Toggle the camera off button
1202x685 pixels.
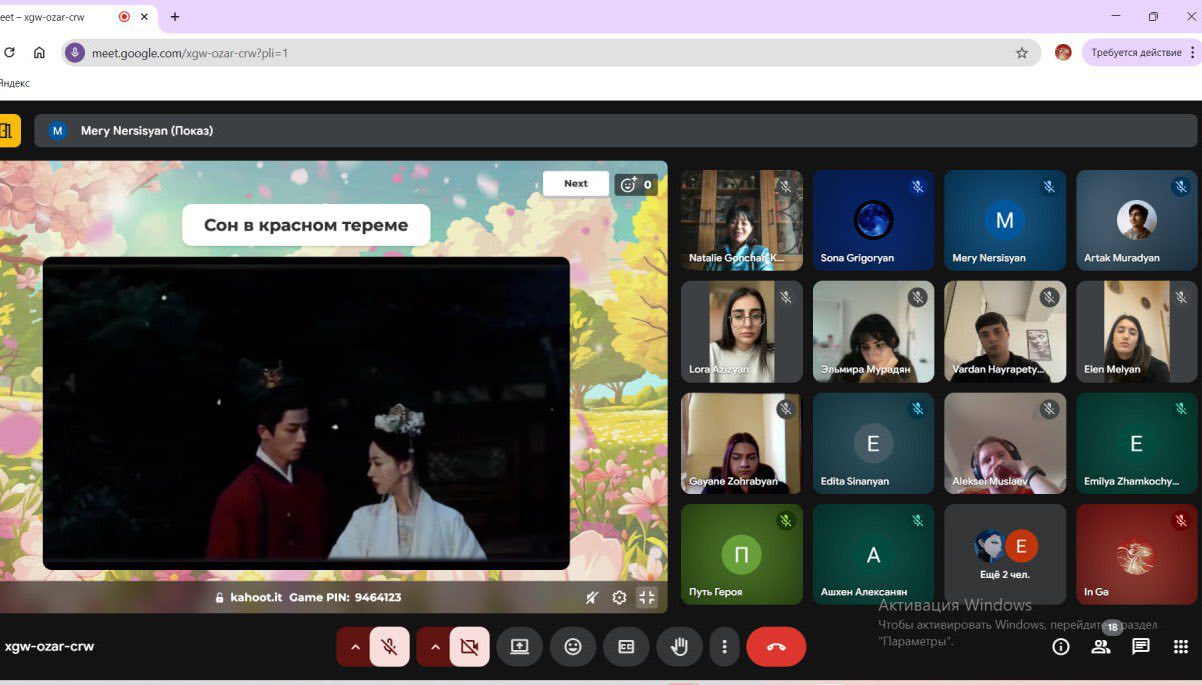(469, 647)
